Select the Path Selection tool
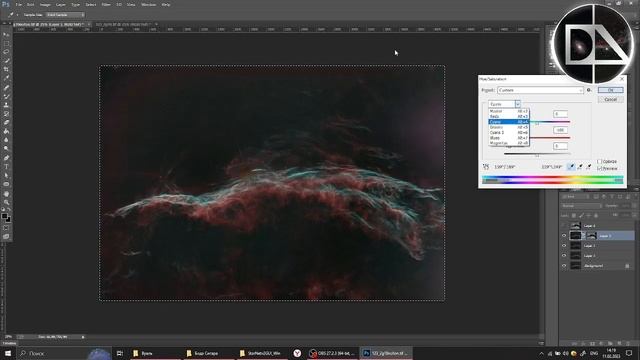Image resolution: width=640 pixels, height=360 pixels. pyautogui.click(x=6, y=176)
